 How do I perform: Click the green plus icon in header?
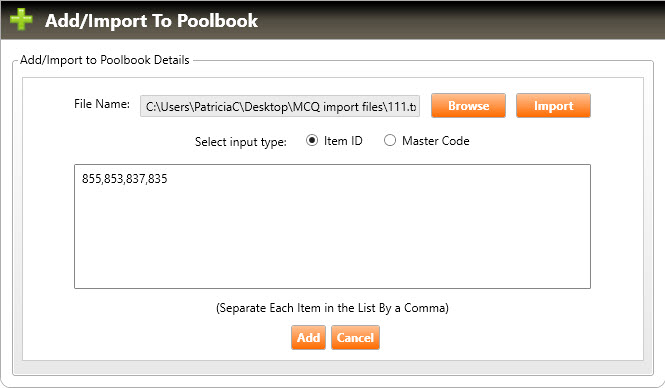(21, 20)
